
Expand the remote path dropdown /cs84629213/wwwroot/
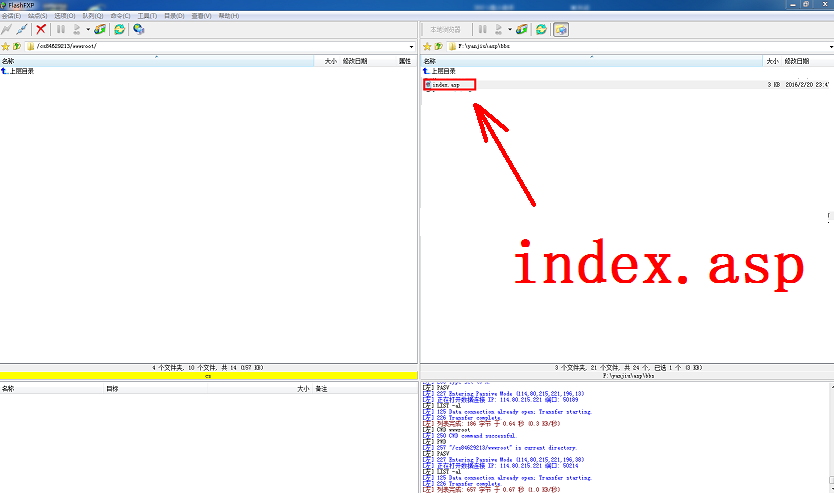[x=411, y=47]
